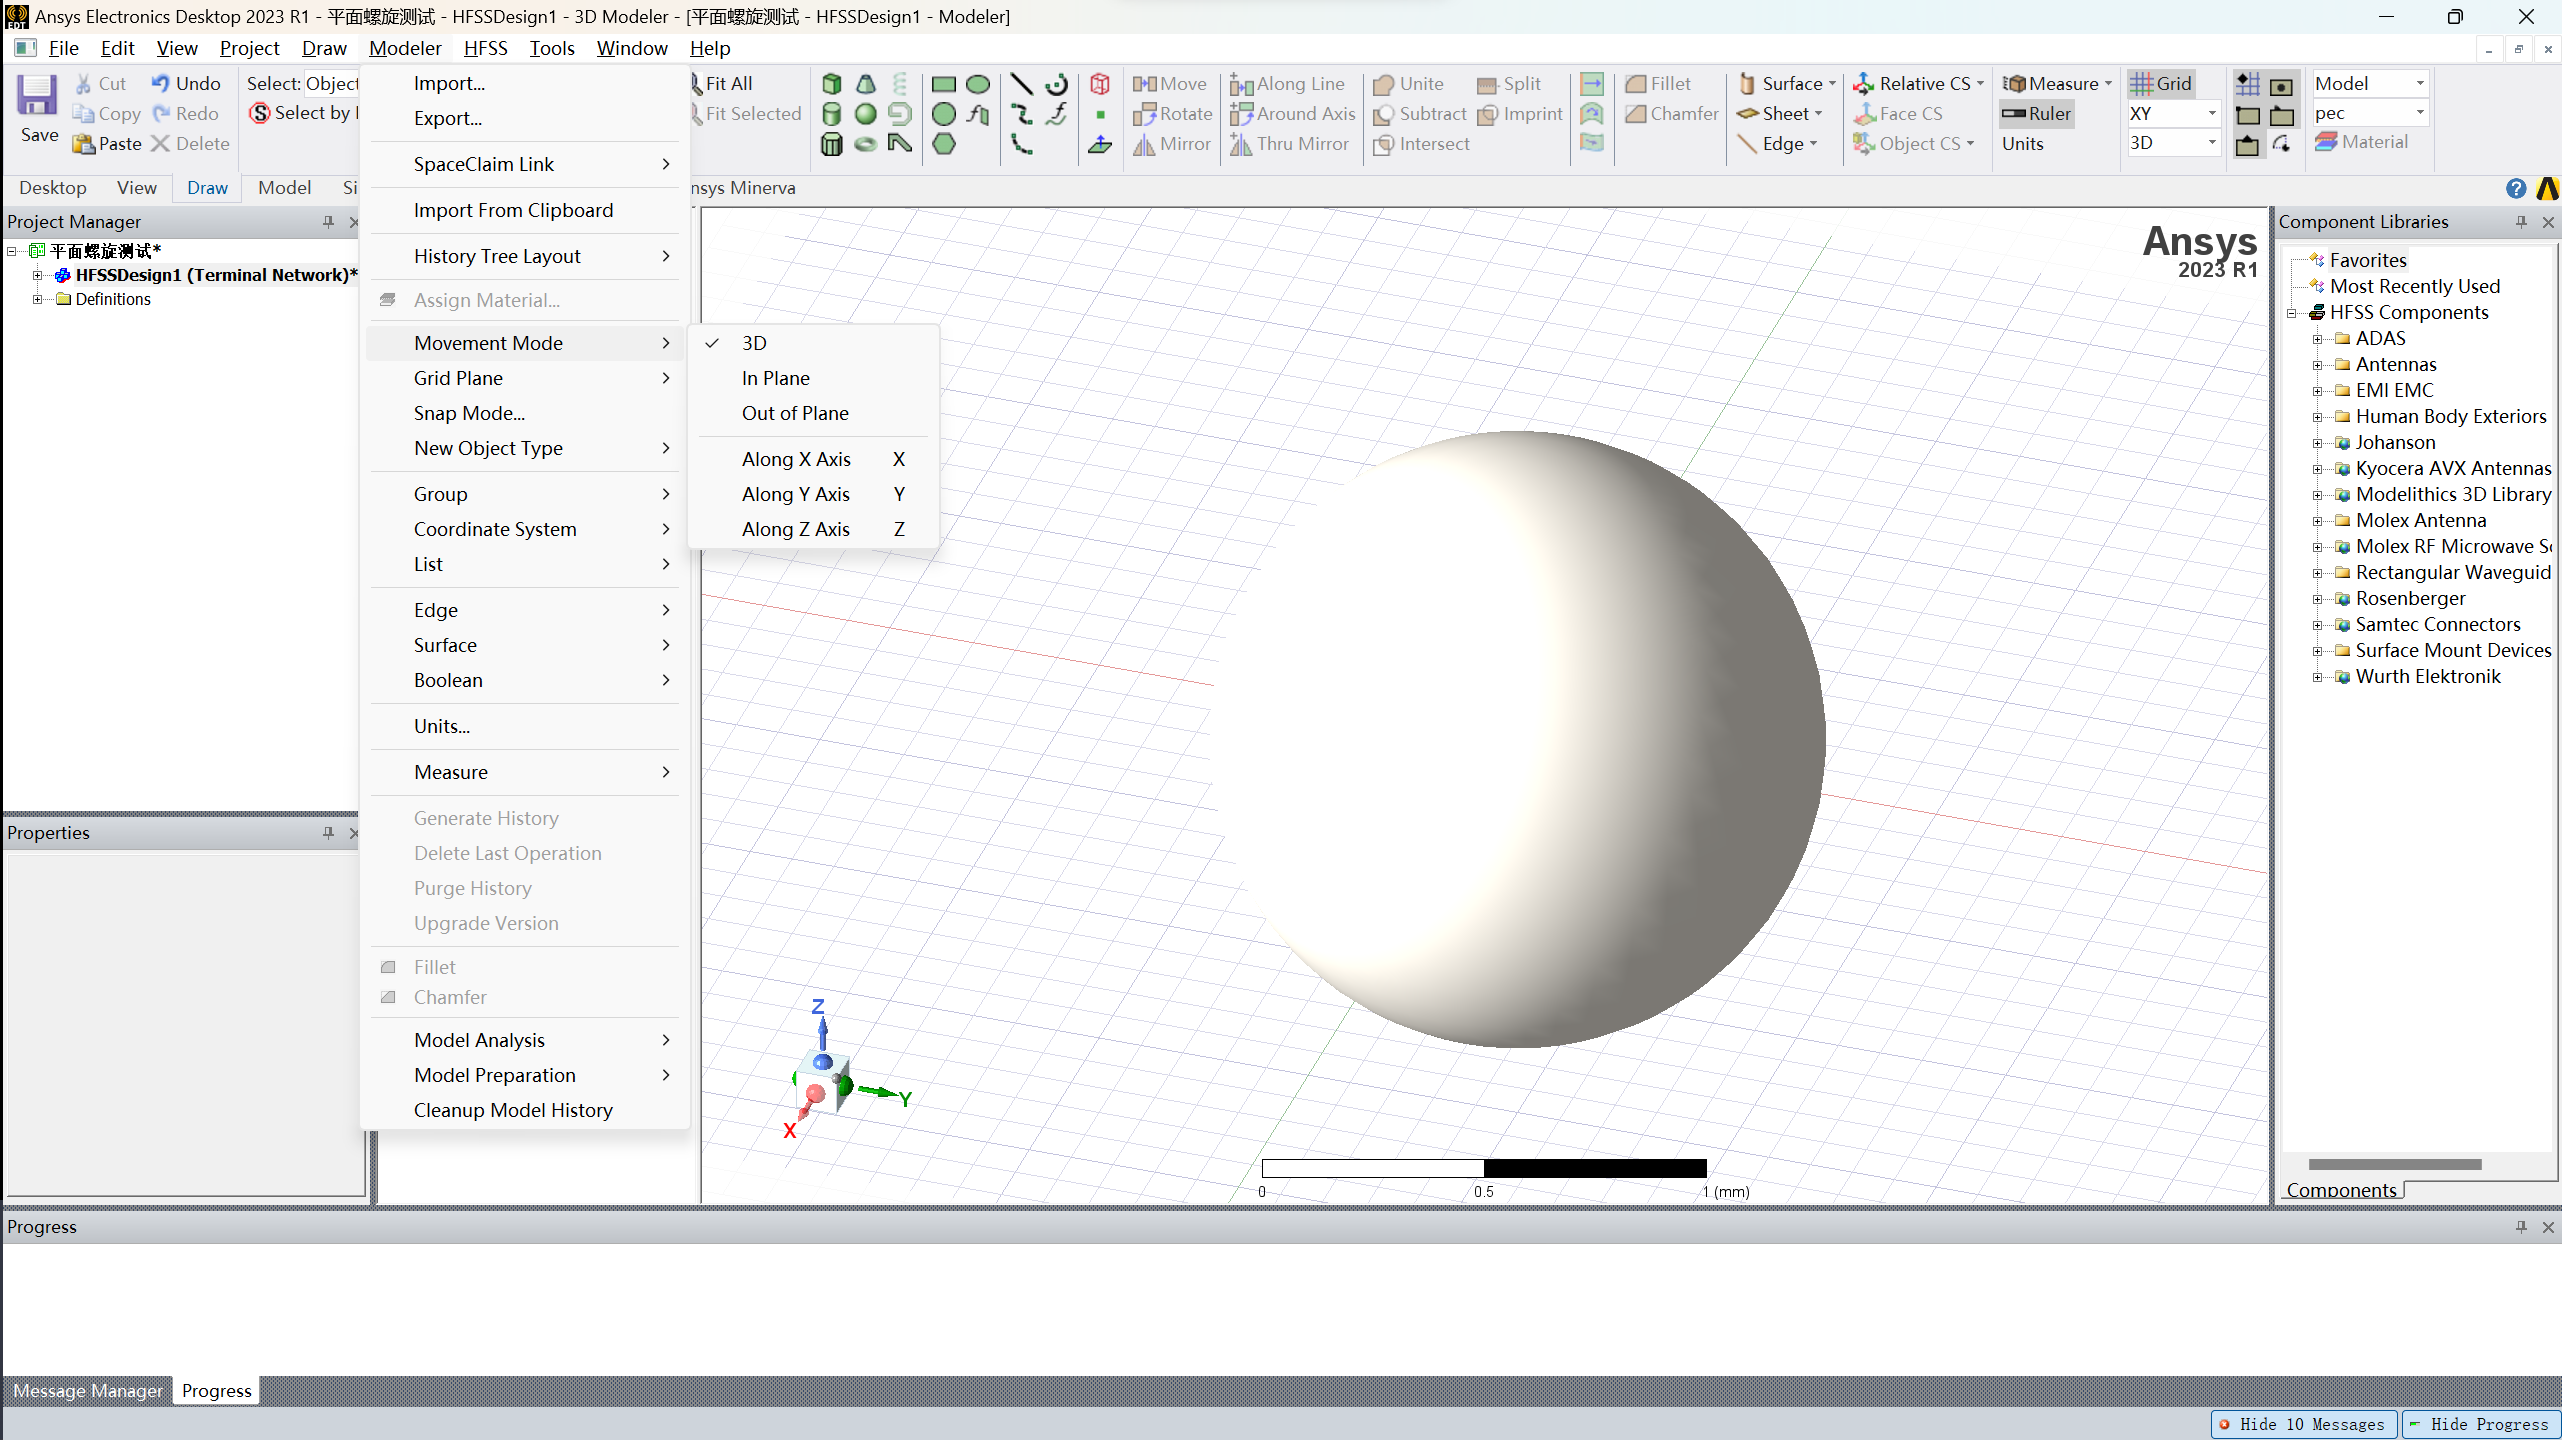
Task: Select the spiral drawing tool
Action: (x=900, y=114)
